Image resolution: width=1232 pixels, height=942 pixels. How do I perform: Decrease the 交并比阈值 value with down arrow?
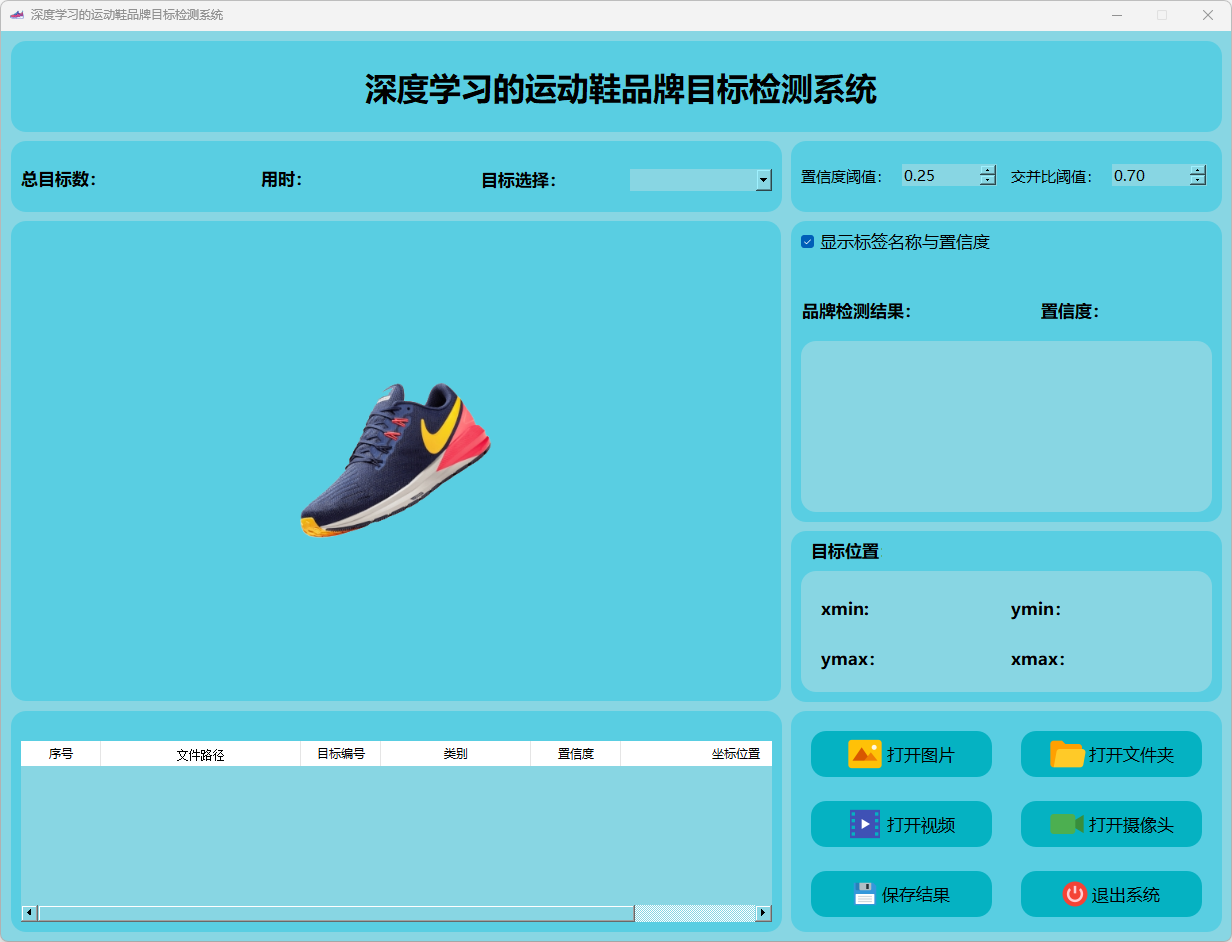[1198, 181]
